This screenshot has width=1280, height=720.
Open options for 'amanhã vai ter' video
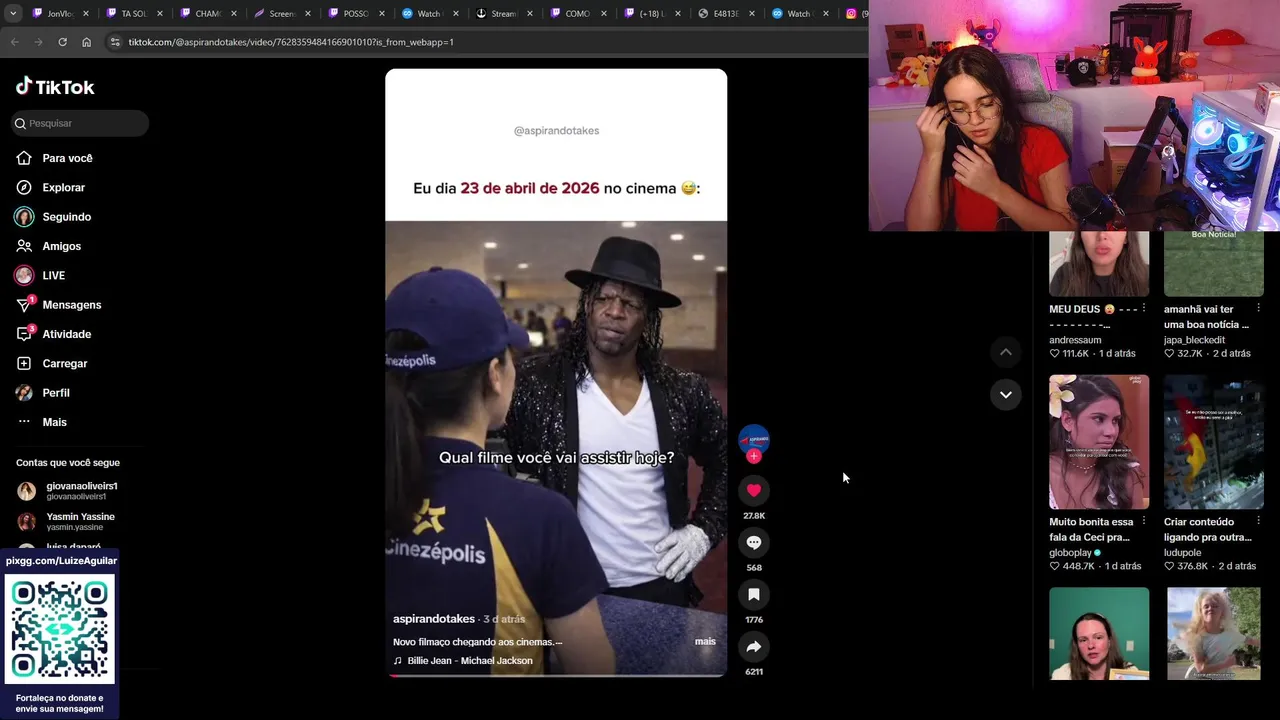click(1259, 309)
